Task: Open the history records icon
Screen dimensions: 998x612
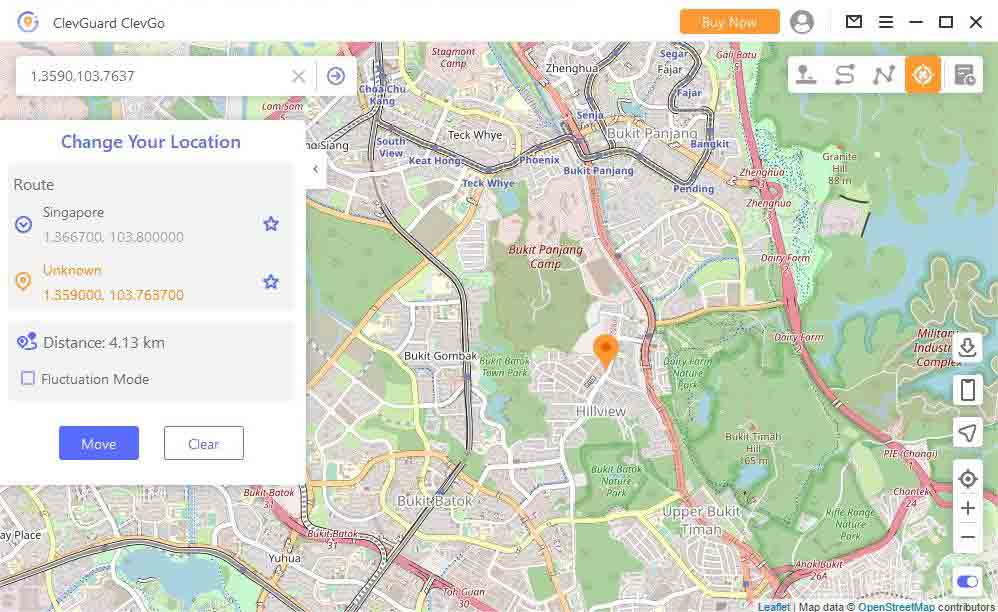Action: point(964,75)
